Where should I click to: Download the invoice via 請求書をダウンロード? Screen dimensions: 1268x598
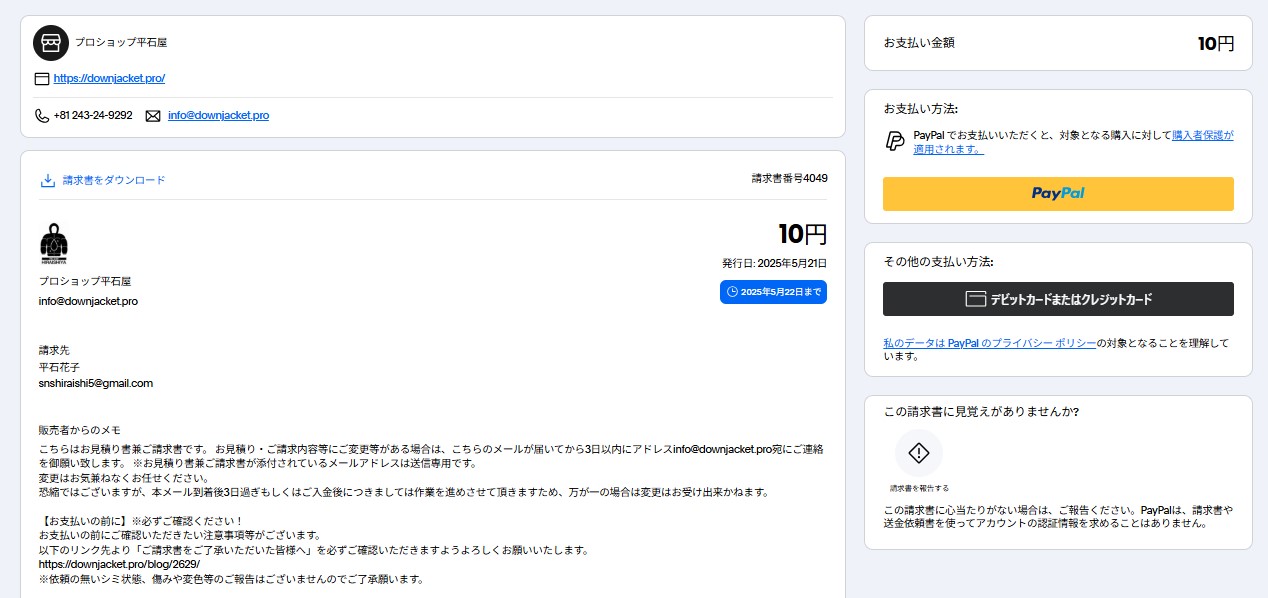[x=113, y=180]
